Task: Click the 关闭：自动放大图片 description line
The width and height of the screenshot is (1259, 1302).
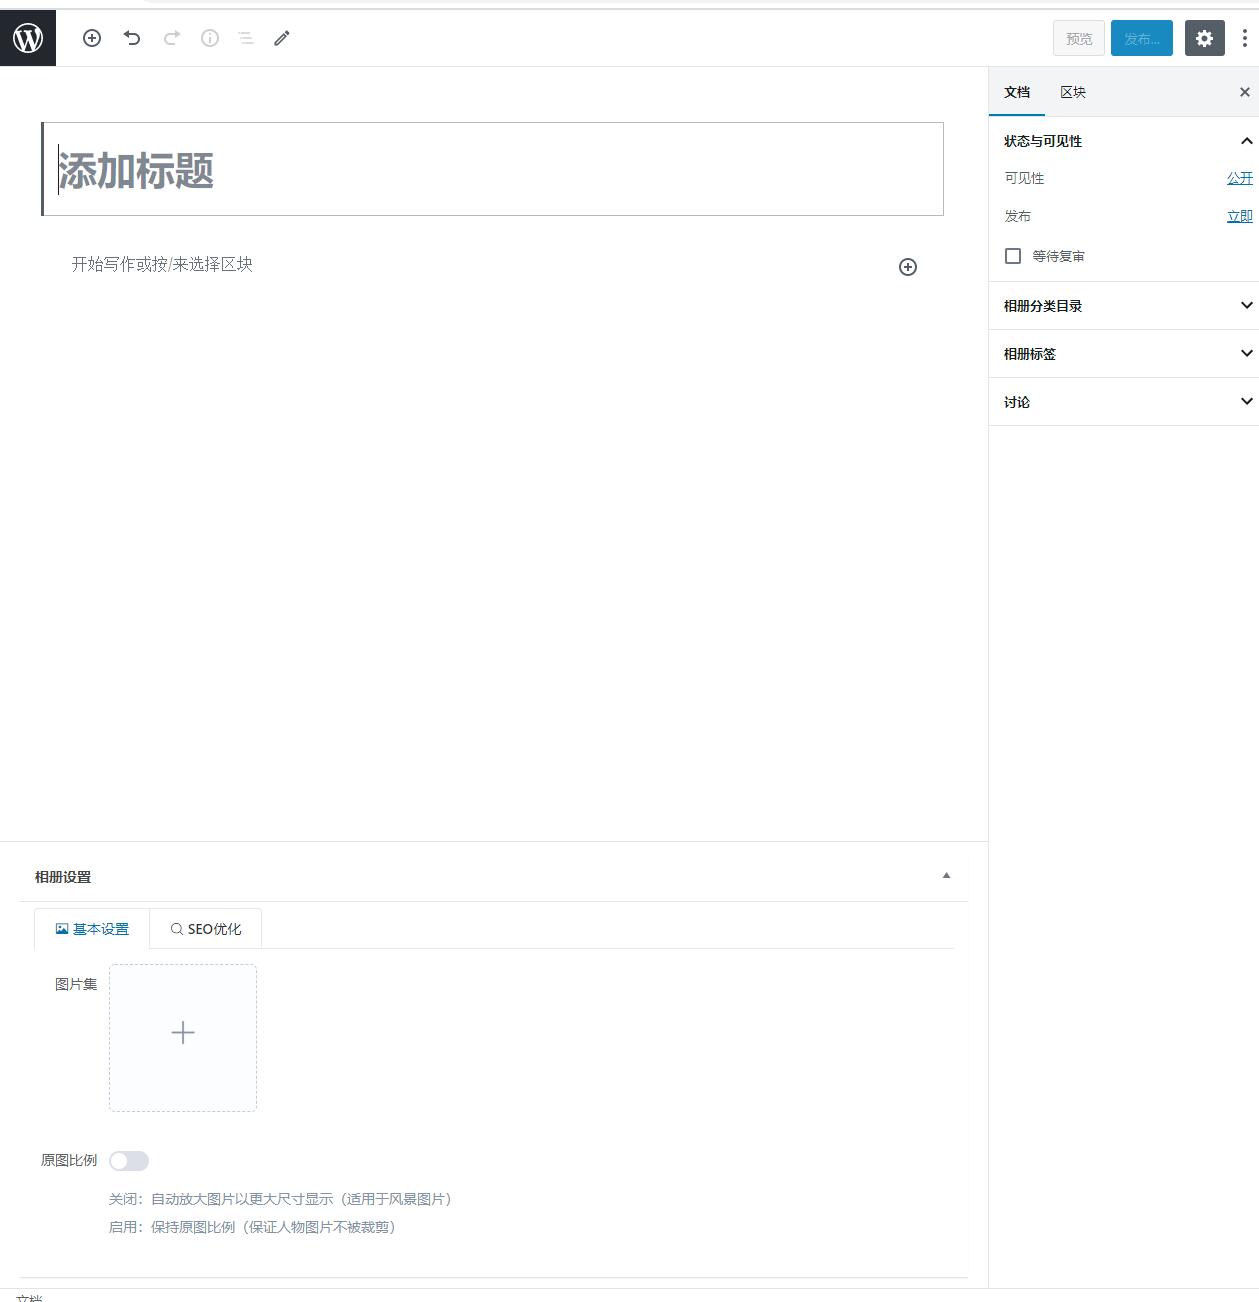Action: 281,1199
